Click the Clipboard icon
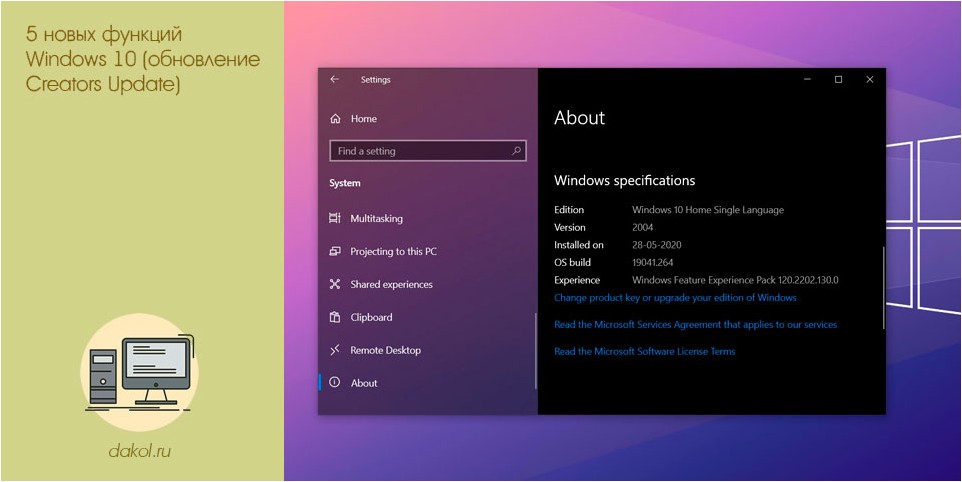The height and width of the screenshot is (482, 962). [335, 317]
